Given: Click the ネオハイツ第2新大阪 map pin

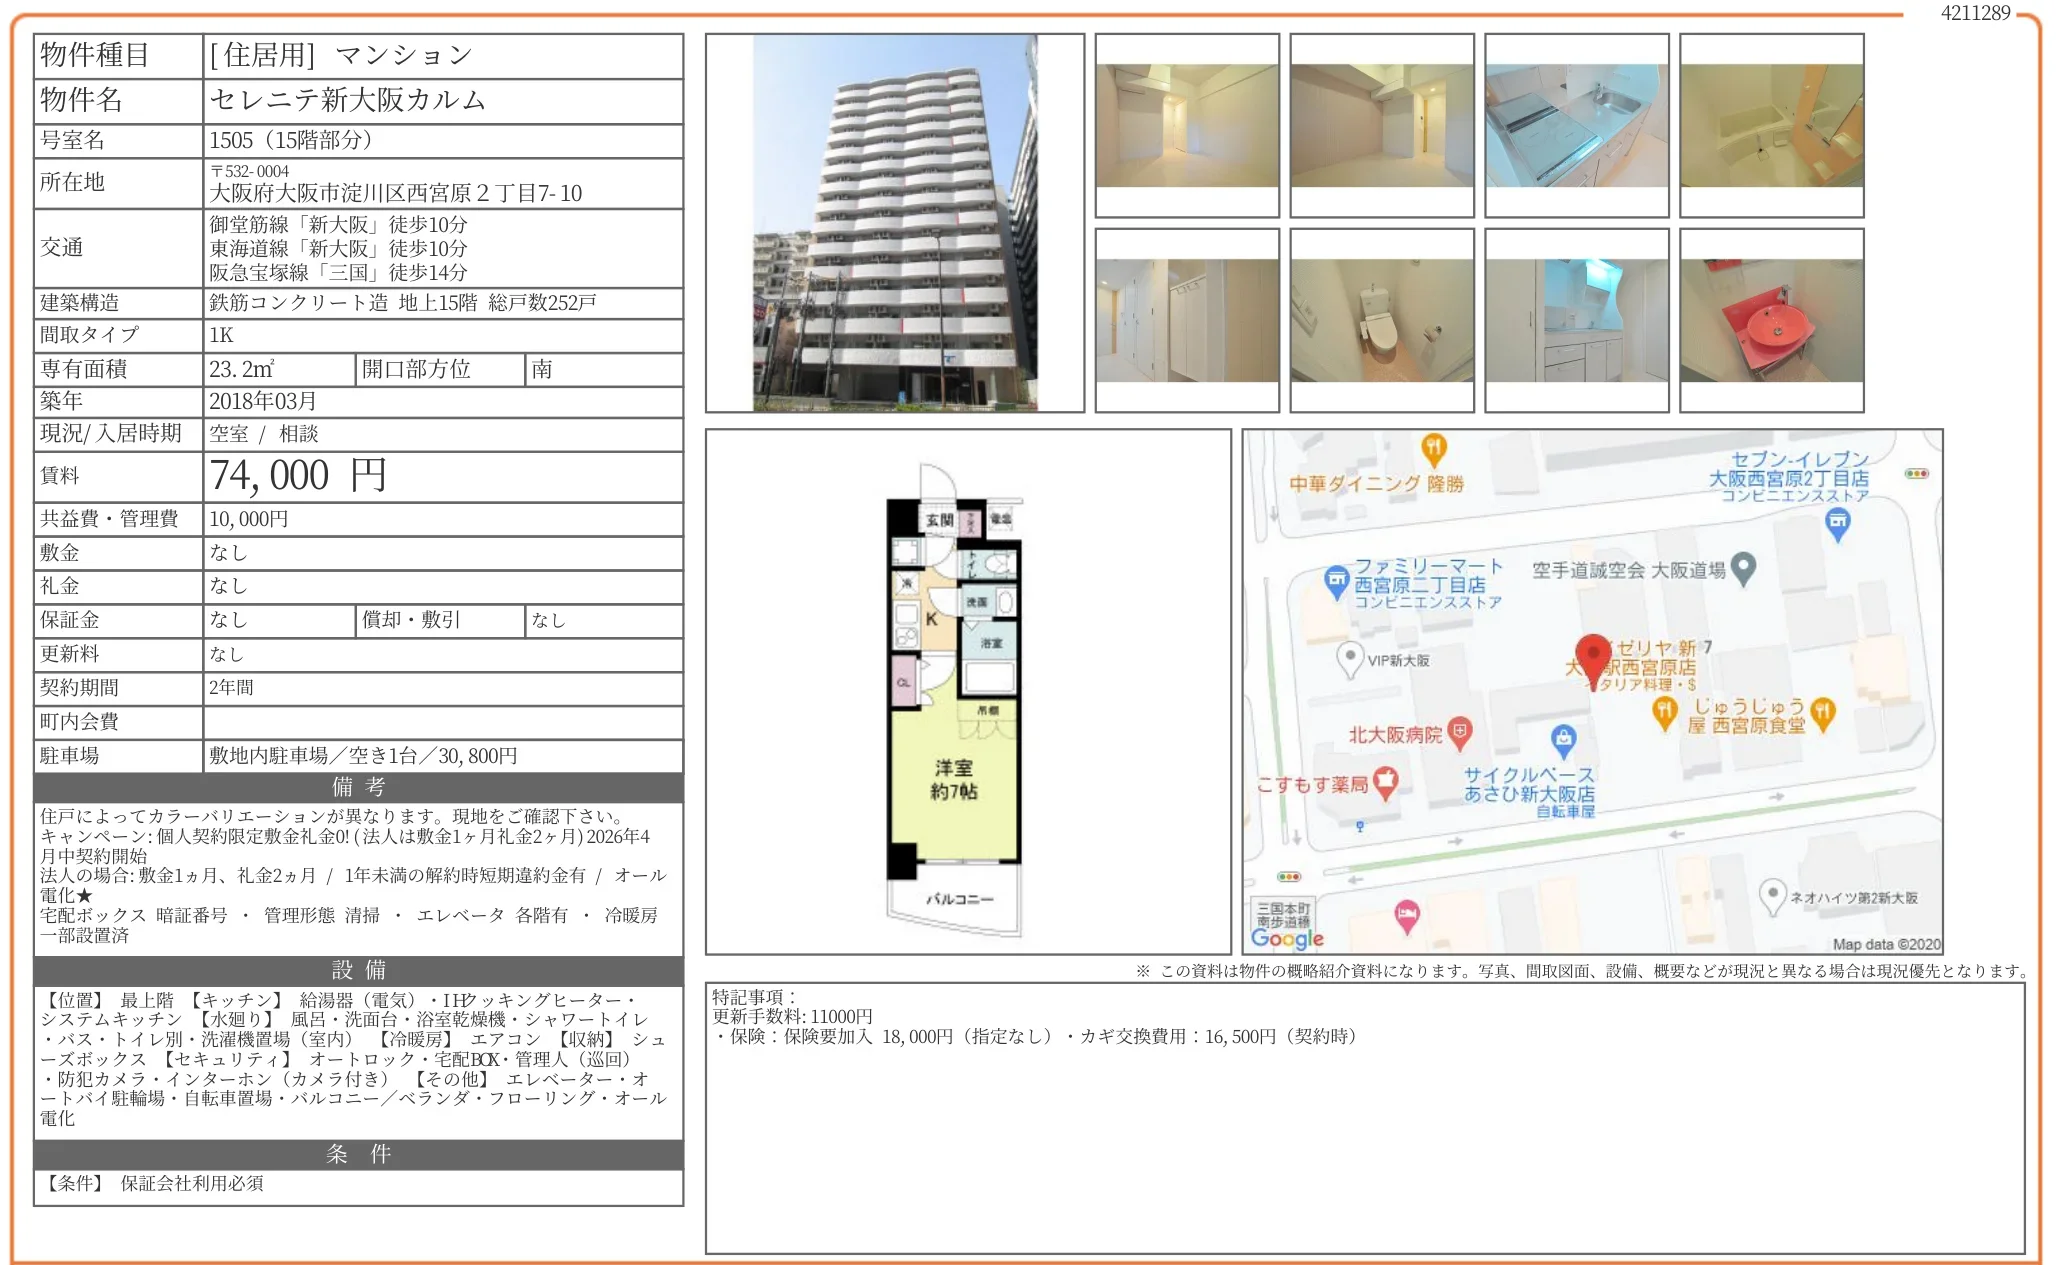Looking at the screenshot, I should click(1772, 894).
